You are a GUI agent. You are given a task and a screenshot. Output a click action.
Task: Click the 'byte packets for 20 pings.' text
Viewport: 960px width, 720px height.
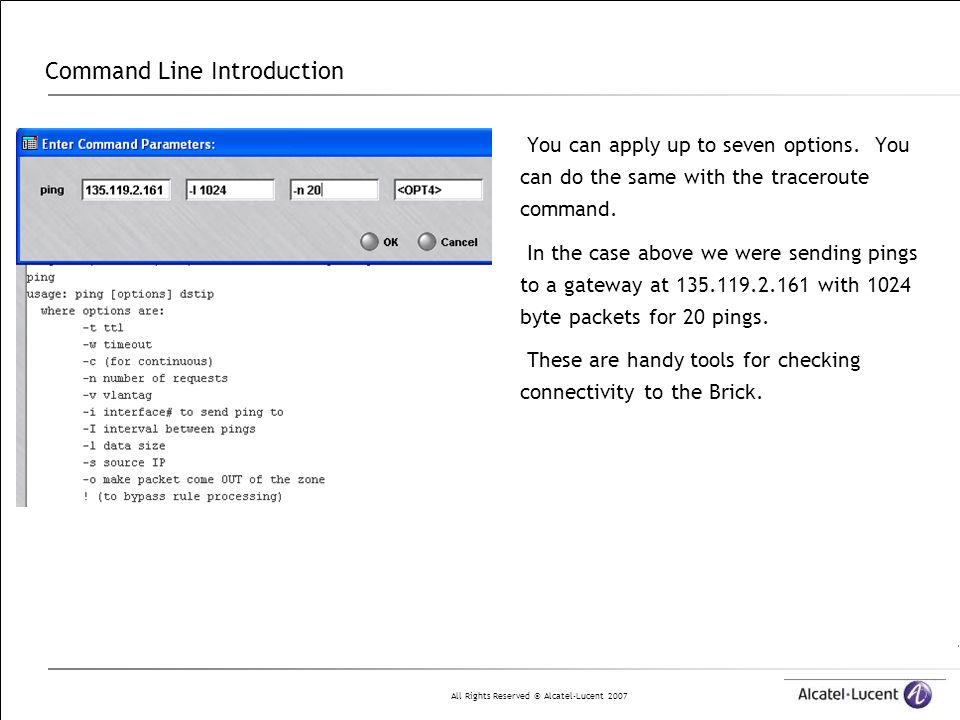(643, 317)
